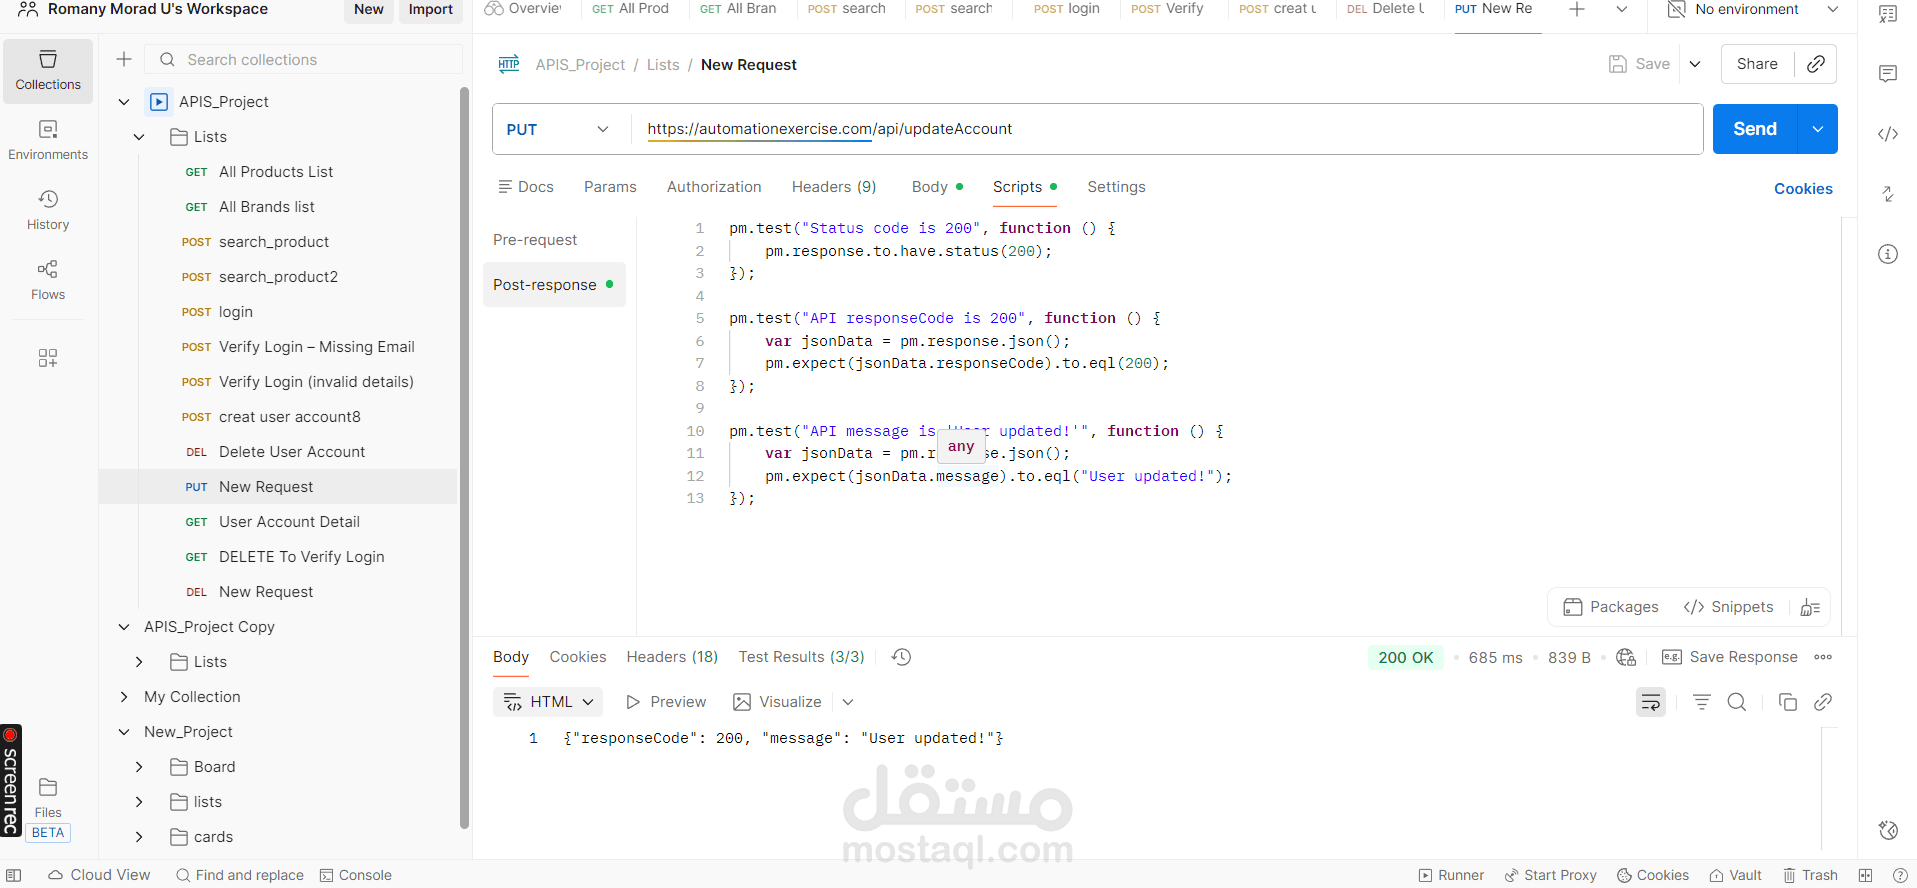This screenshot has height=888, width=1917.
Task: Open the Console in status bar
Action: tap(356, 875)
